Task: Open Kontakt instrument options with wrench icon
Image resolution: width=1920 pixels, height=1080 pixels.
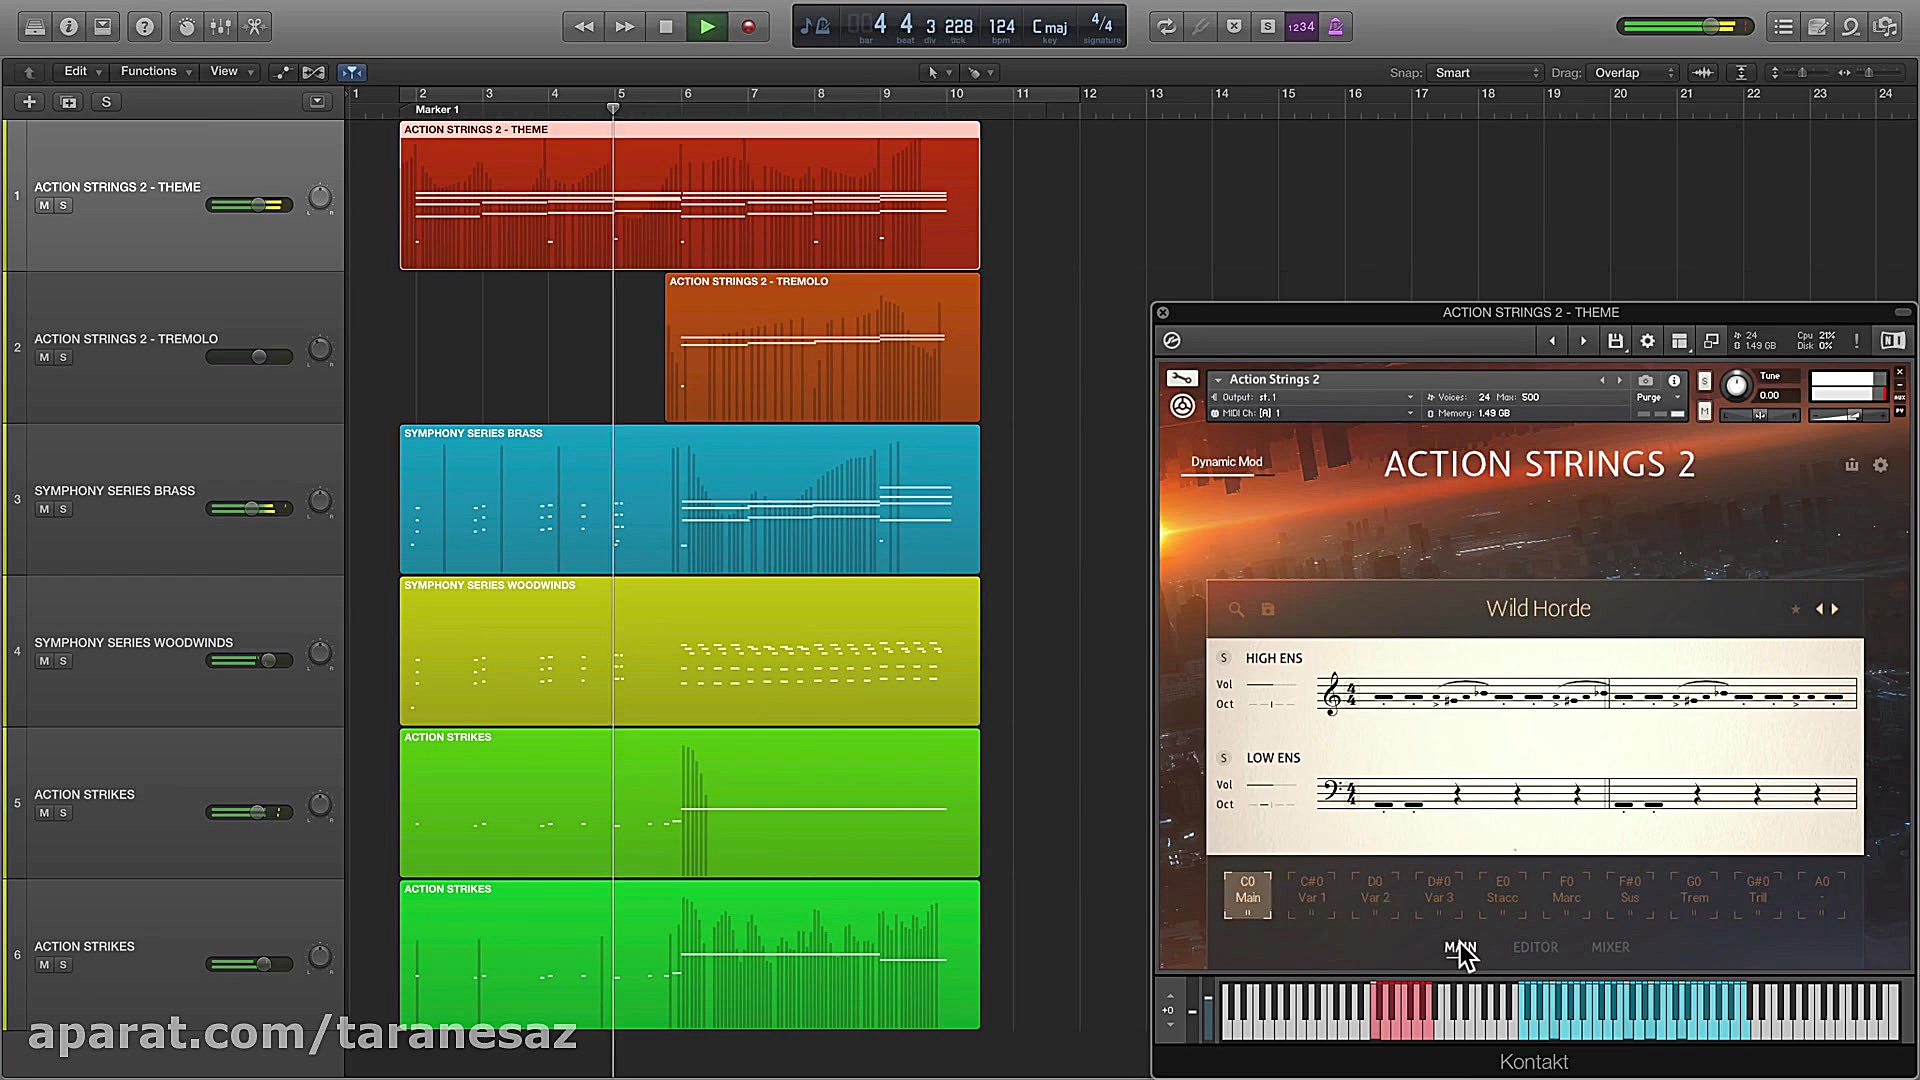Action: pyautogui.click(x=1182, y=378)
